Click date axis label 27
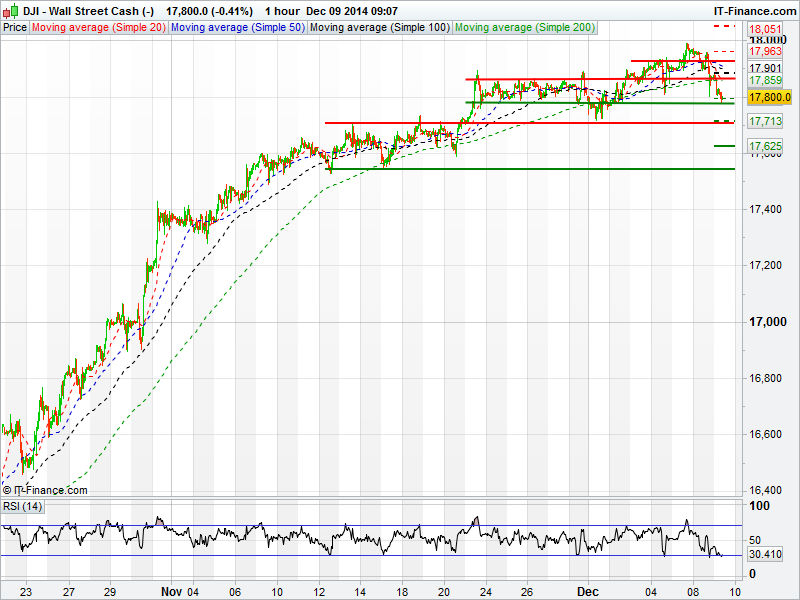 68,592
